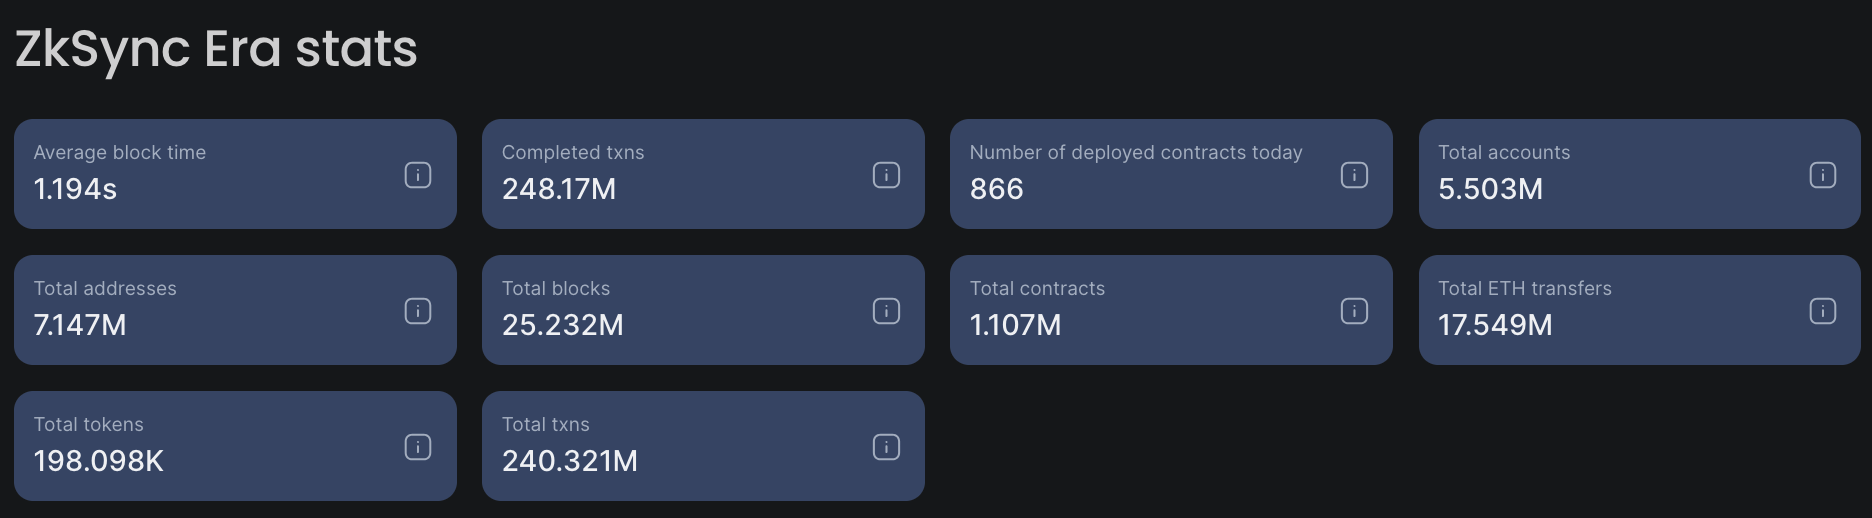1872x518 pixels.
Task: Open info icon for Total blocks
Action: [x=886, y=311]
